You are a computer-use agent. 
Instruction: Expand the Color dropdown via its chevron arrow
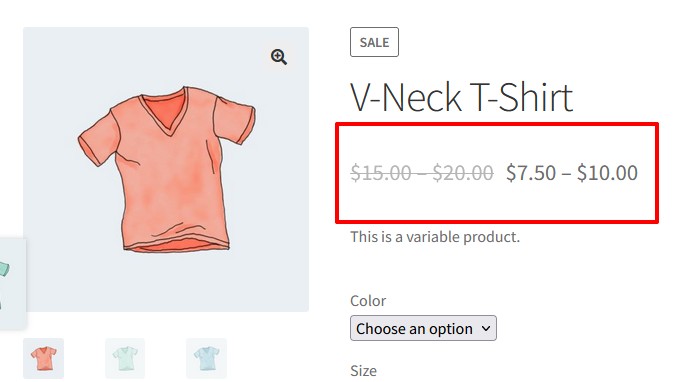[x=486, y=328]
